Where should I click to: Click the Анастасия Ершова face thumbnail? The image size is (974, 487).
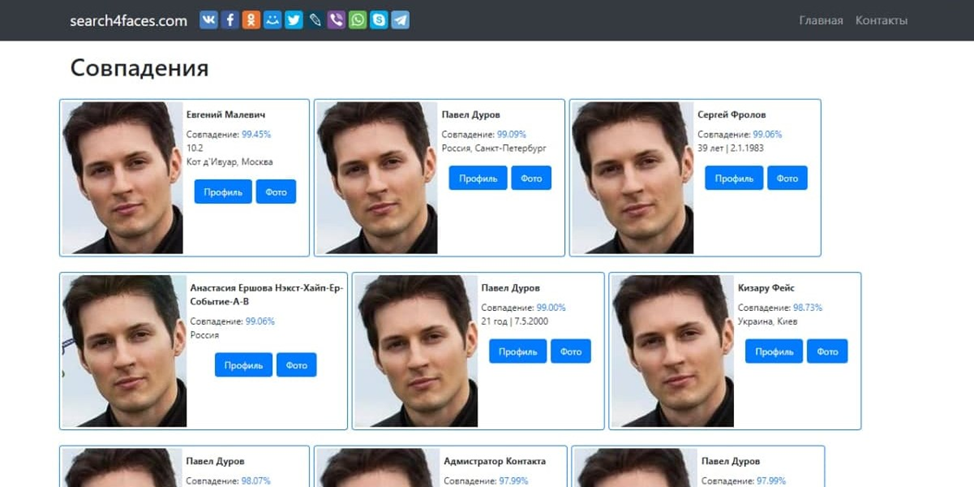click(124, 351)
